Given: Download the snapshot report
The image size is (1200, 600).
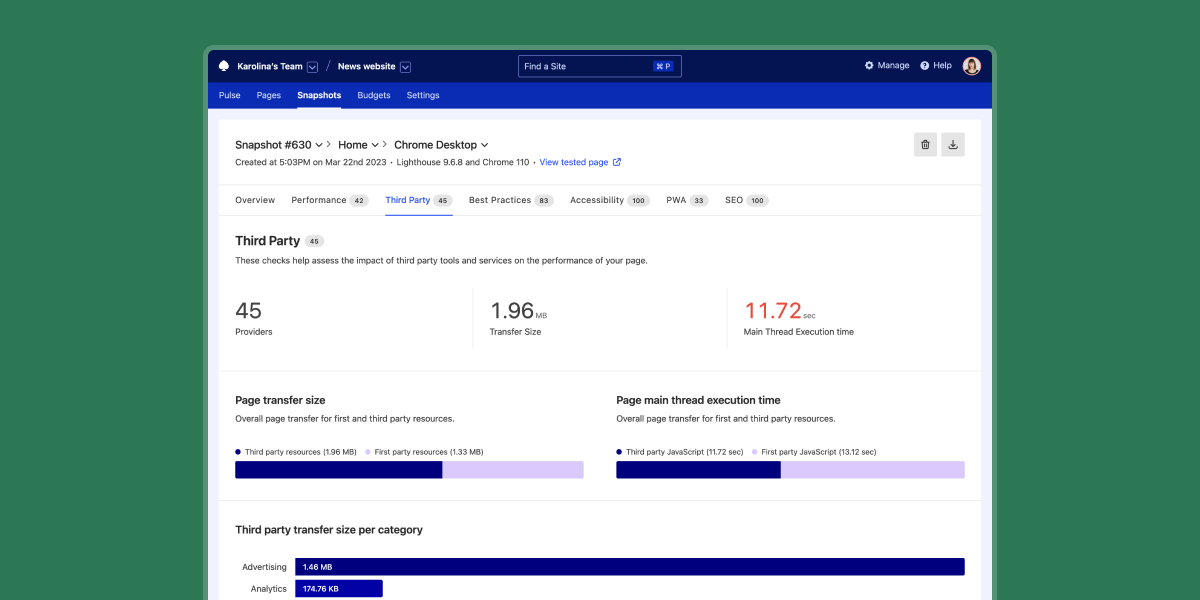Looking at the screenshot, I should coord(952,144).
